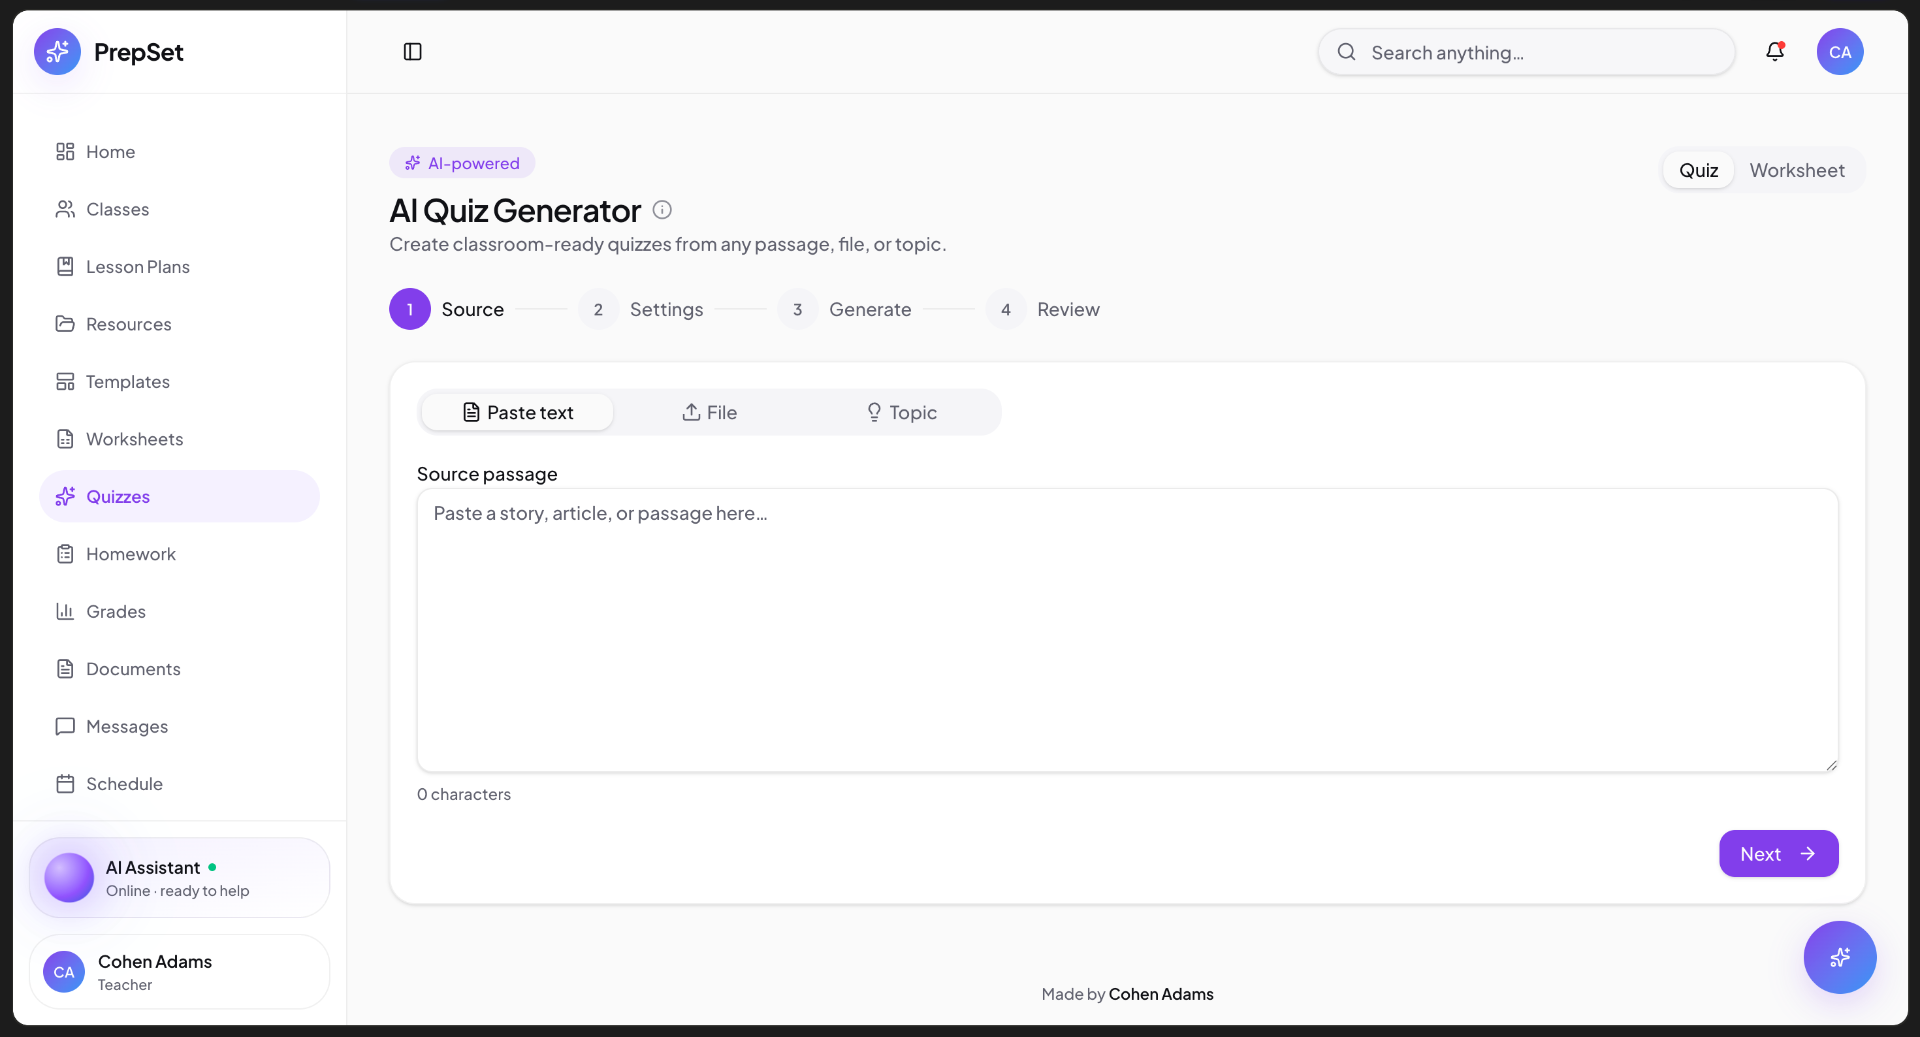Open Resources in the sidebar
This screenshot has width=1920, height=1037.
tap(179, 324)
